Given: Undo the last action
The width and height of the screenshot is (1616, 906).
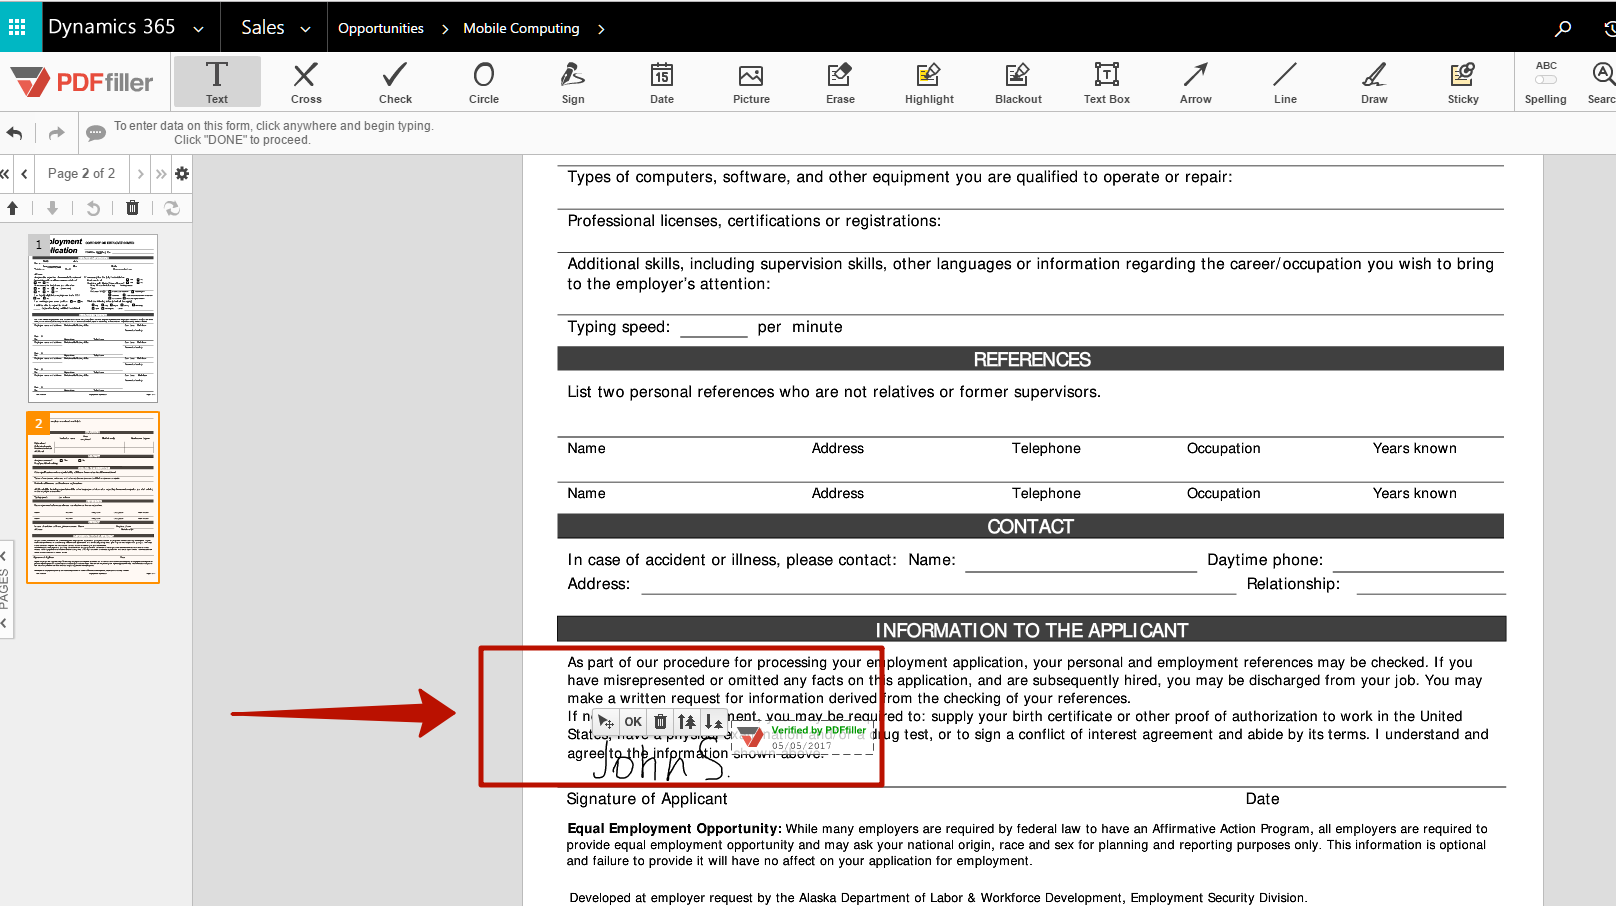Looking at the screenshot, I should point(15,133).
